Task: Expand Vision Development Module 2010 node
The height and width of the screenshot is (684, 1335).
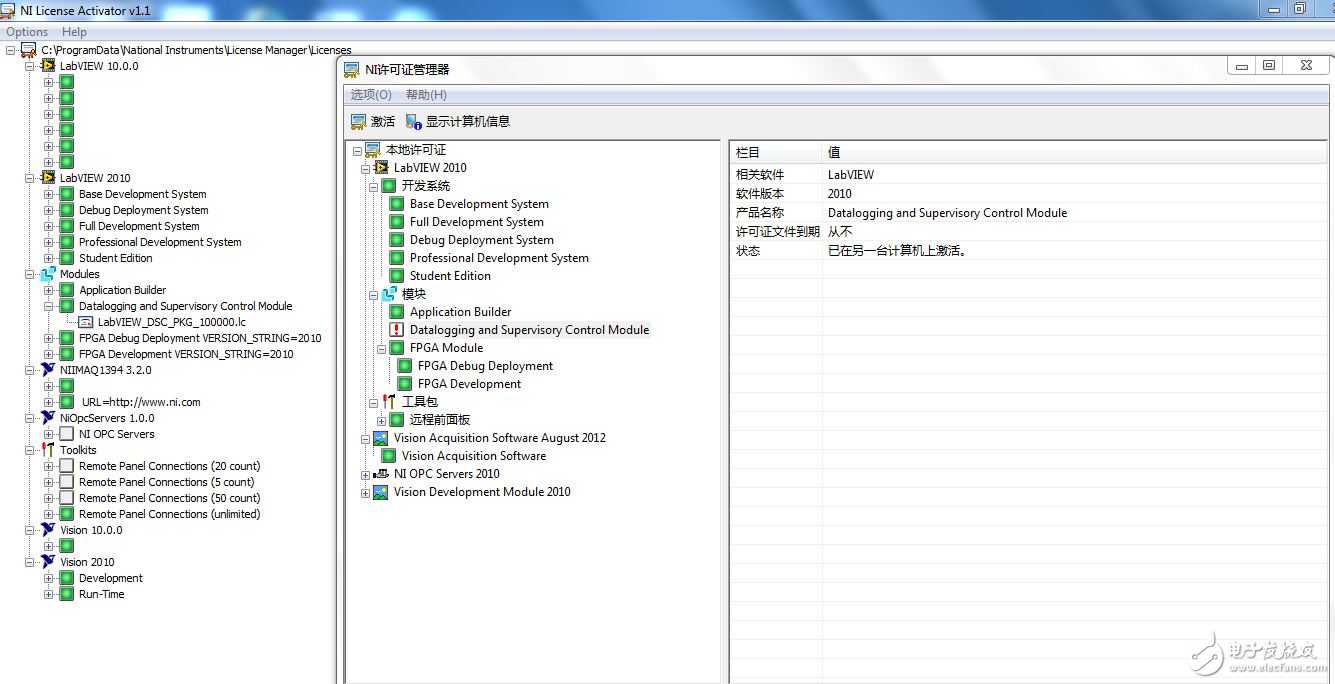Action: 366,492
